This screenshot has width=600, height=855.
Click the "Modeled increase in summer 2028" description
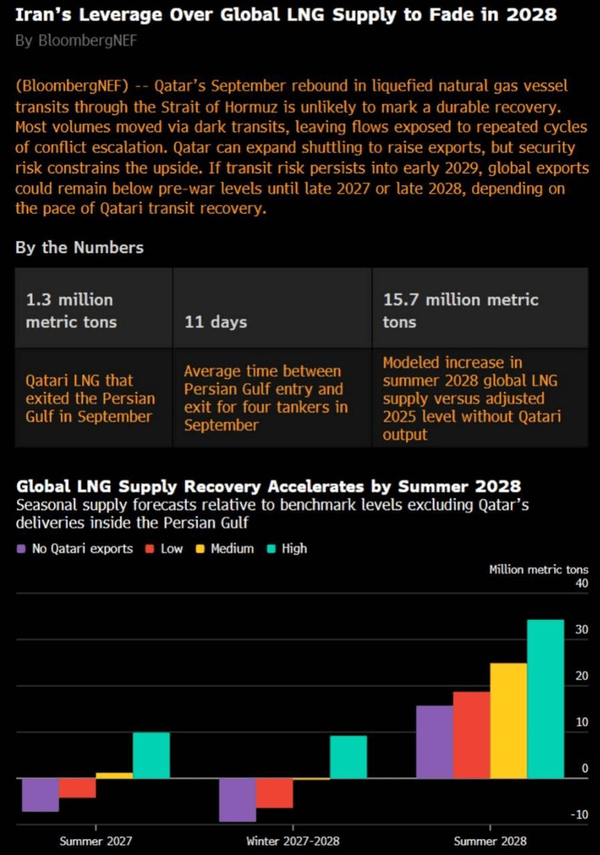[x=472, y=399]
